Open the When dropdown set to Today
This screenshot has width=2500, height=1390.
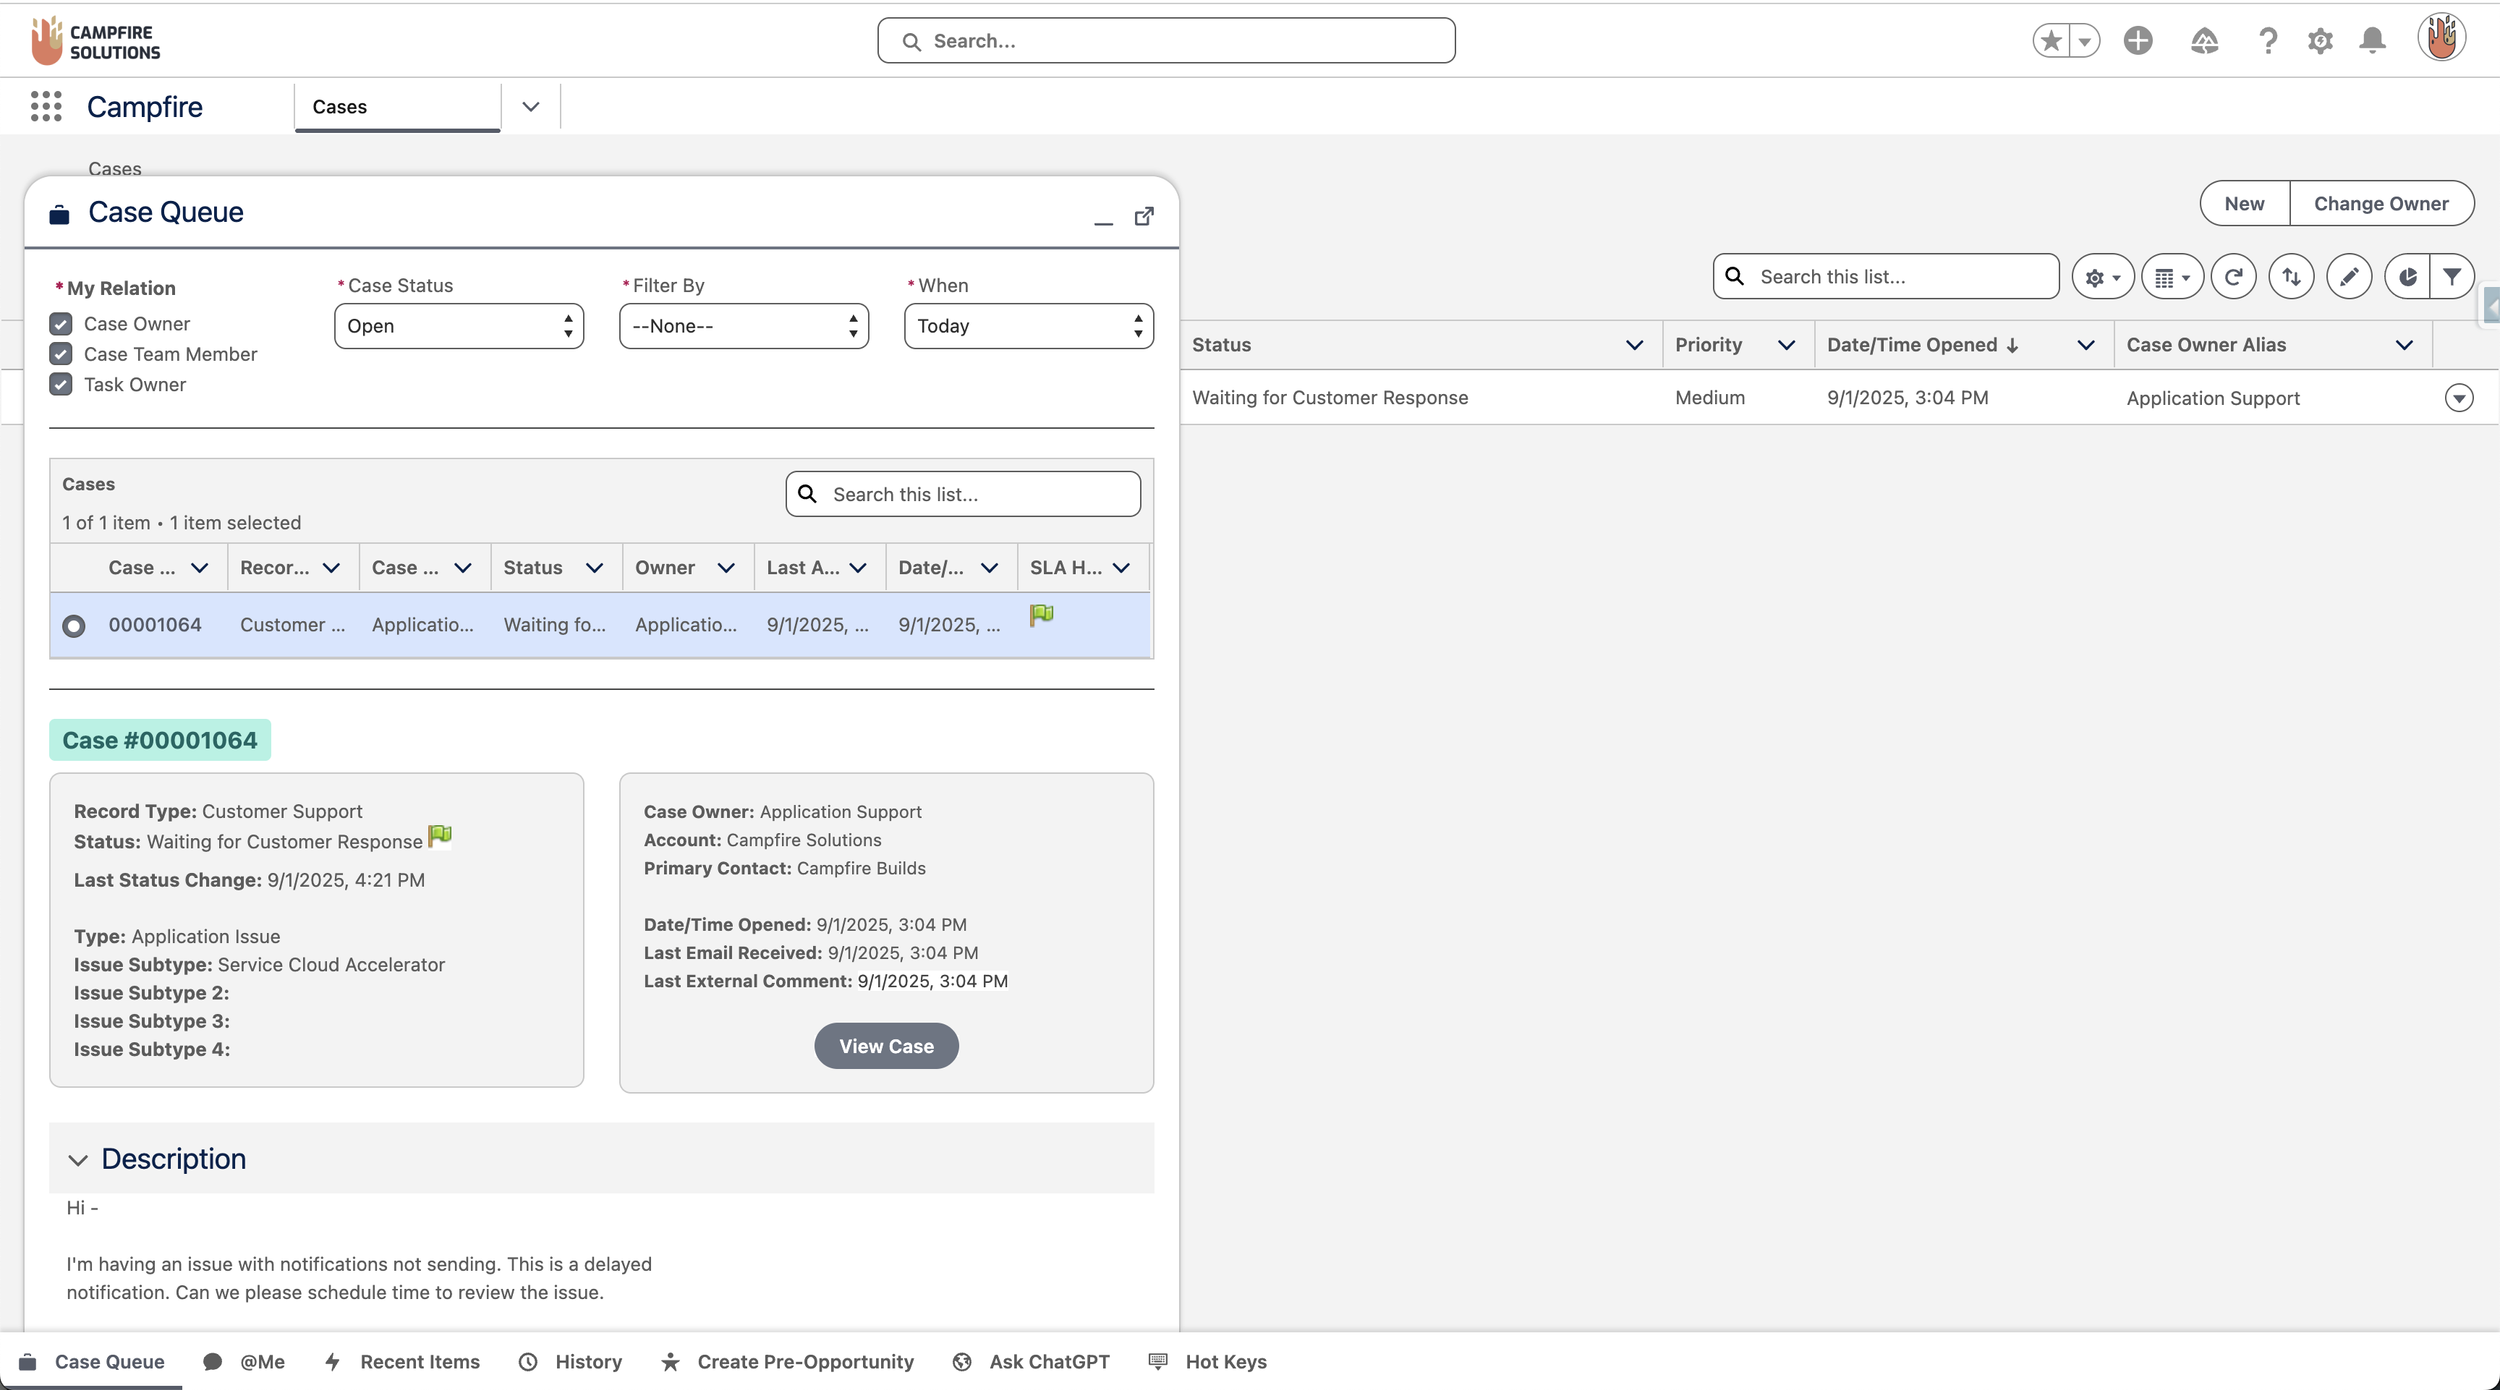coord(1028,326)
